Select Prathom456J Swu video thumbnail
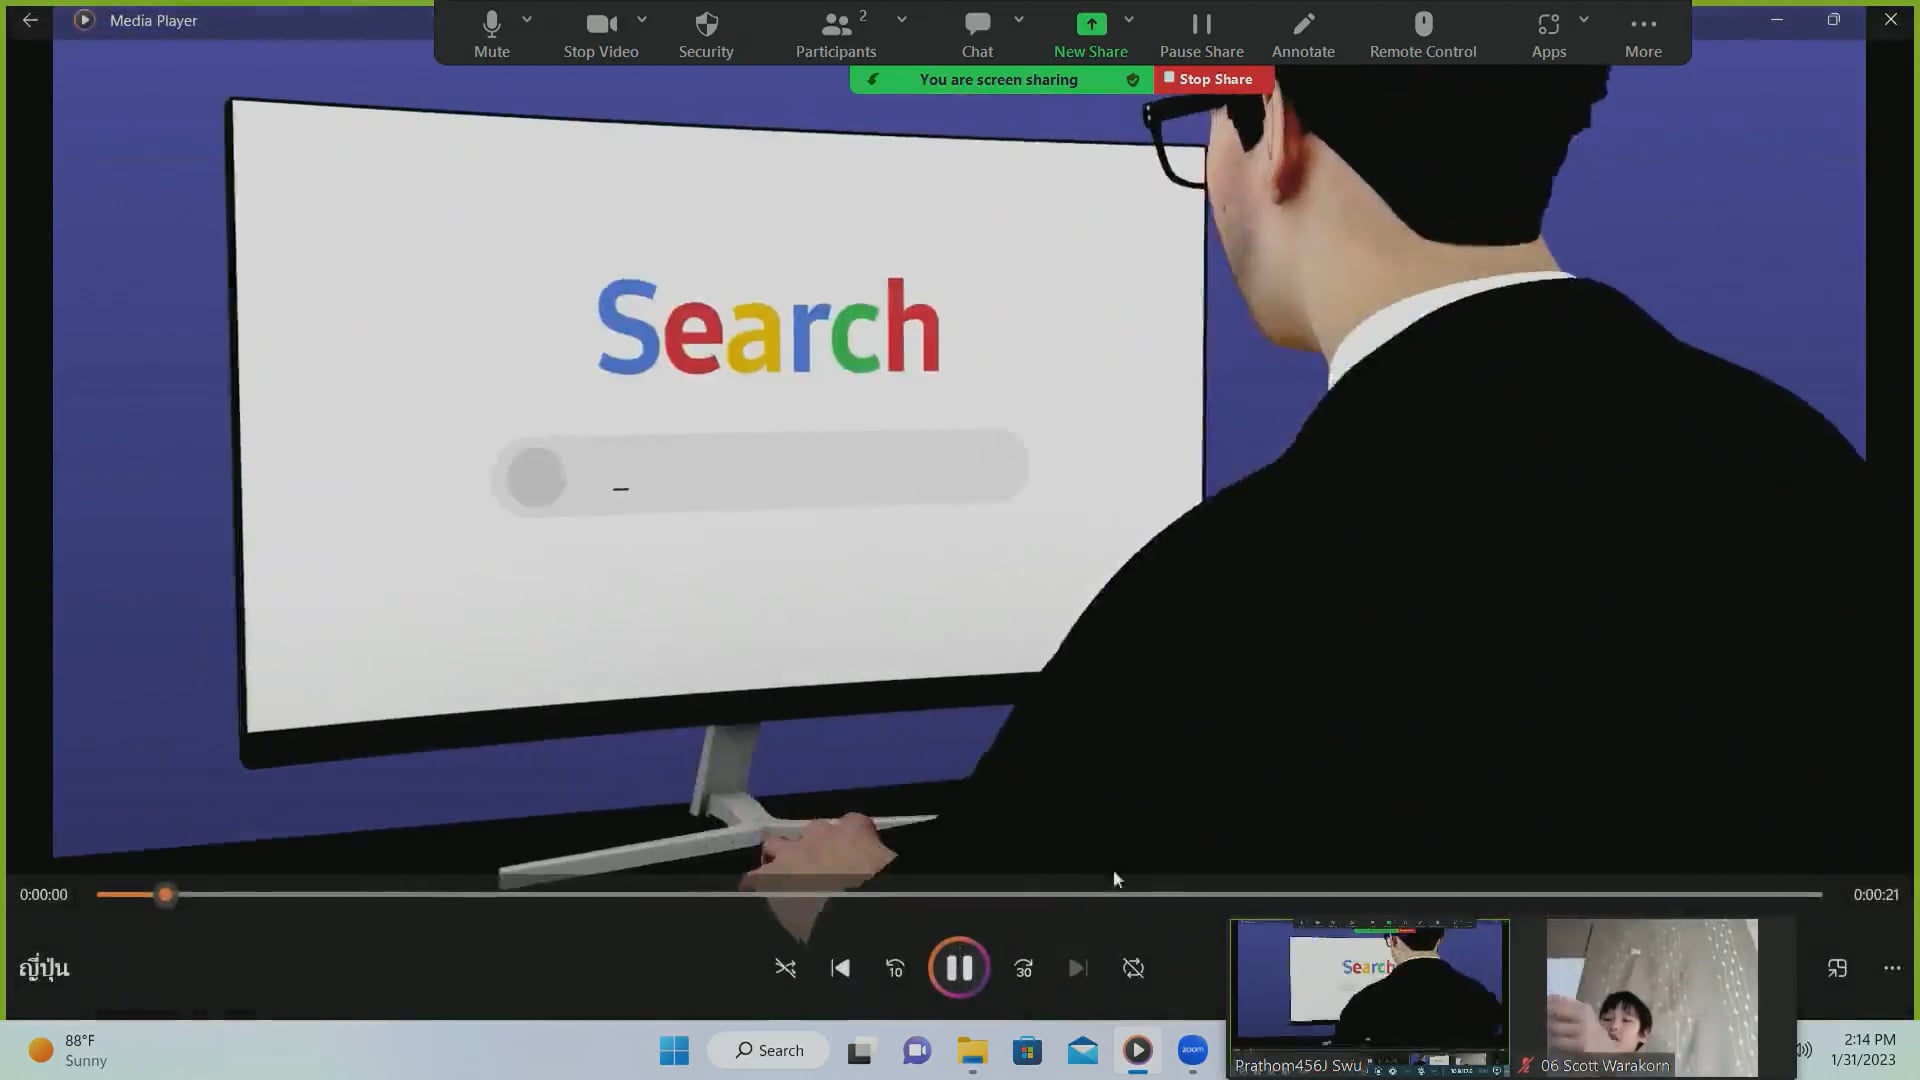Screen dimensions: 1920x1080 point(1369,998)
